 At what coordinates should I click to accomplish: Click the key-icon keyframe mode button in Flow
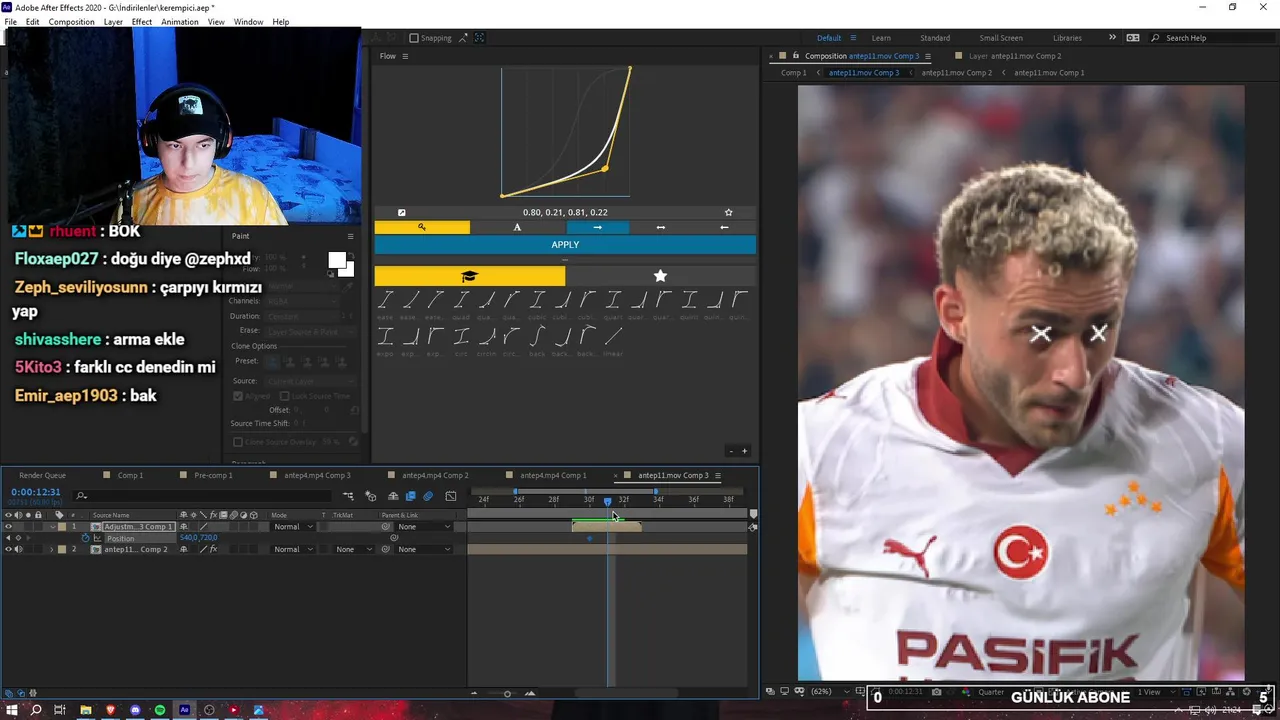pyautogui.click(x=422, y=227)
